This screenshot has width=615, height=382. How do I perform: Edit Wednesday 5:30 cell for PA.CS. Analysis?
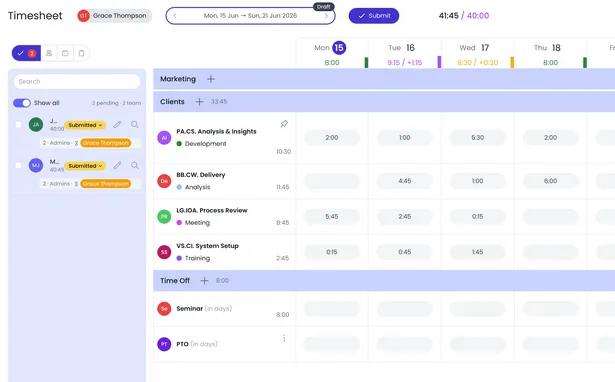pos(478,138)
